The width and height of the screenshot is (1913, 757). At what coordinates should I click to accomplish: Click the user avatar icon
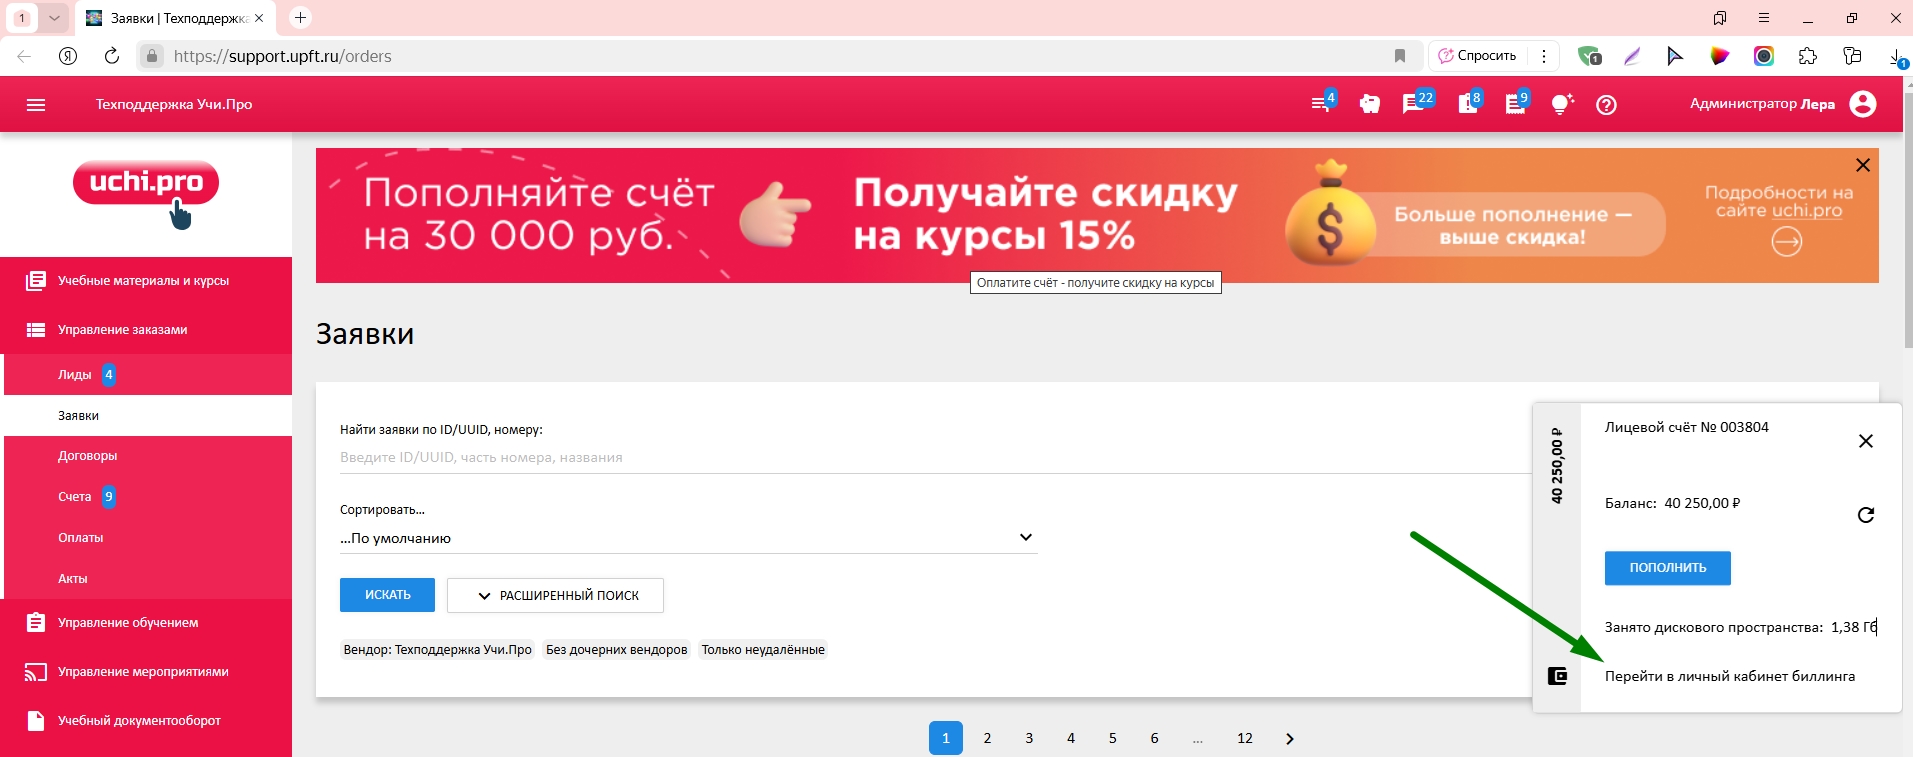point(1863,104)
